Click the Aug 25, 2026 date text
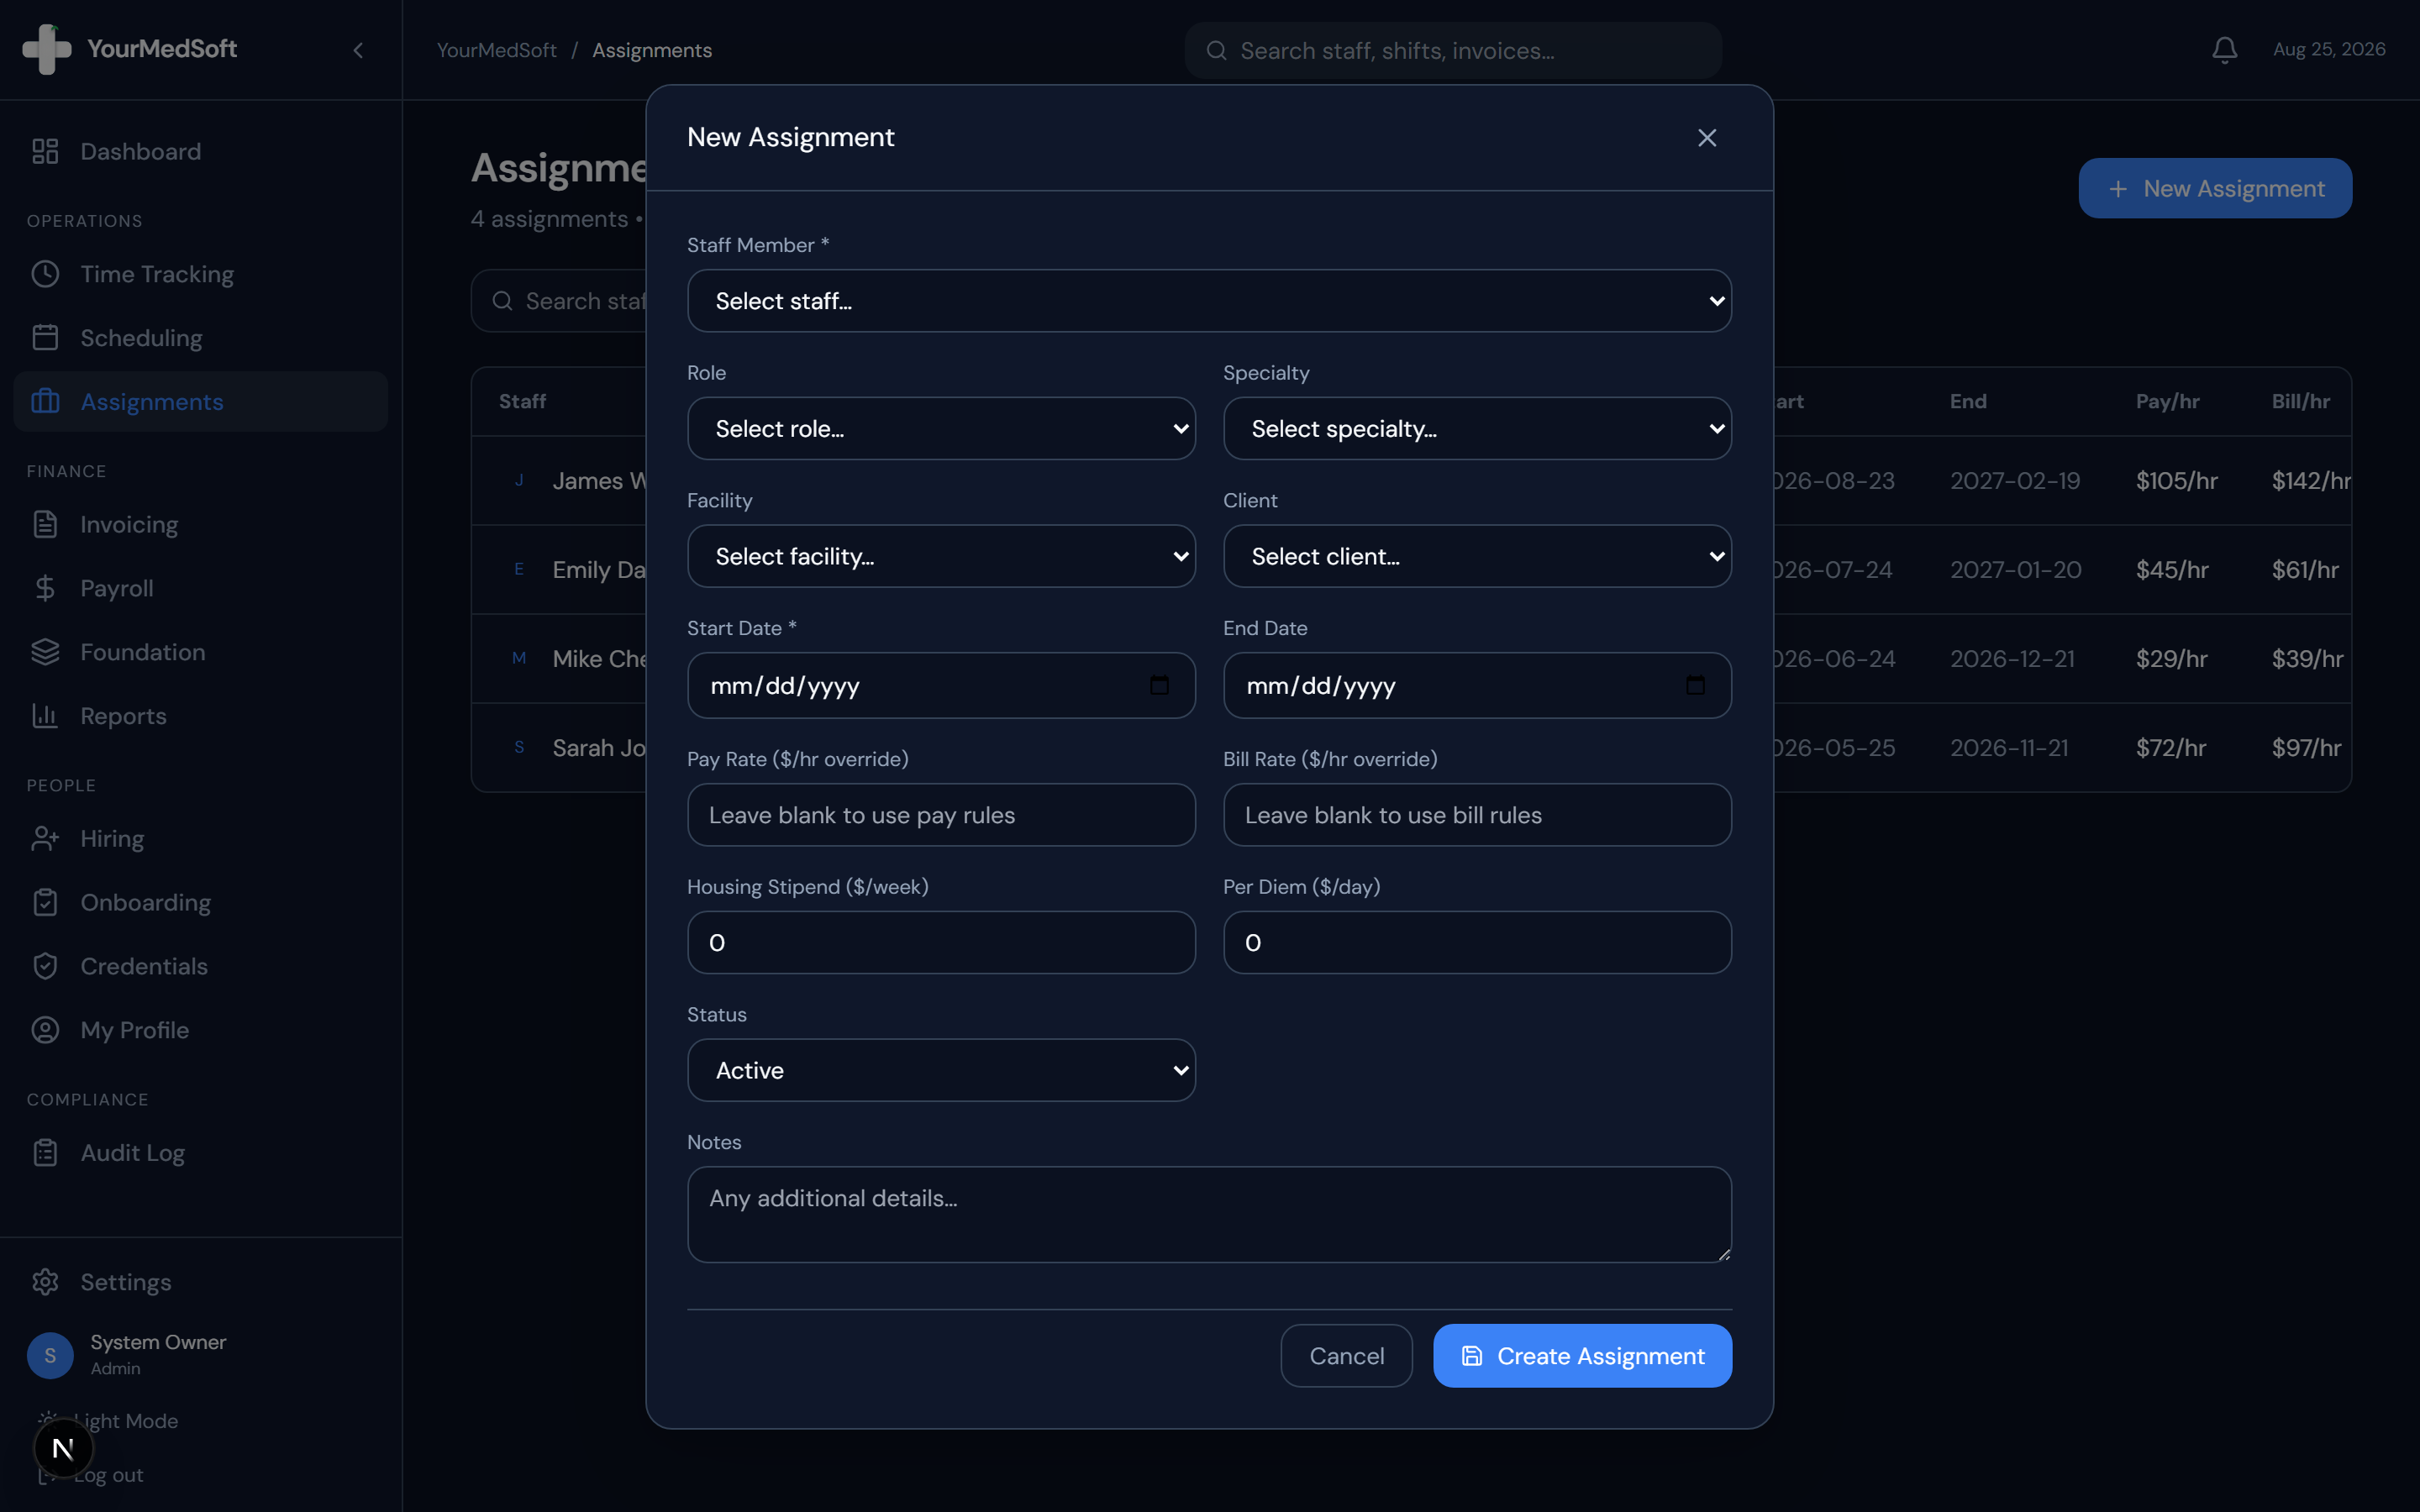The image size is (2420, 1512). (x=2329, y=49)
